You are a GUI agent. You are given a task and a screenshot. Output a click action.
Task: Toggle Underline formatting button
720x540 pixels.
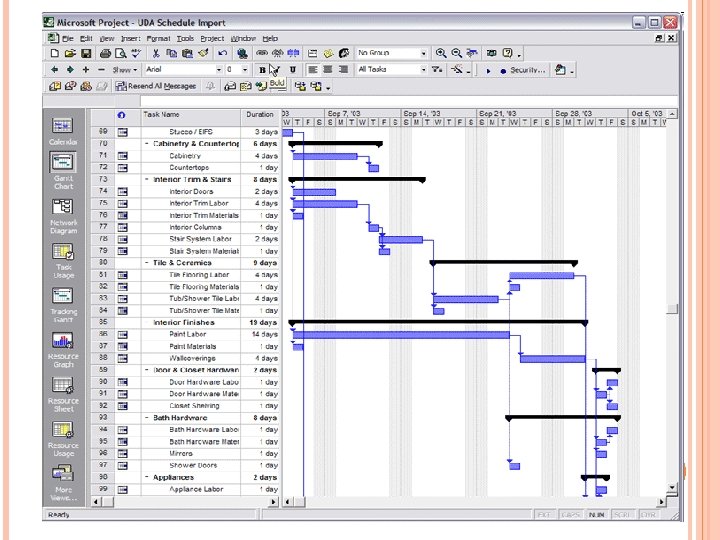pos(292,70)
